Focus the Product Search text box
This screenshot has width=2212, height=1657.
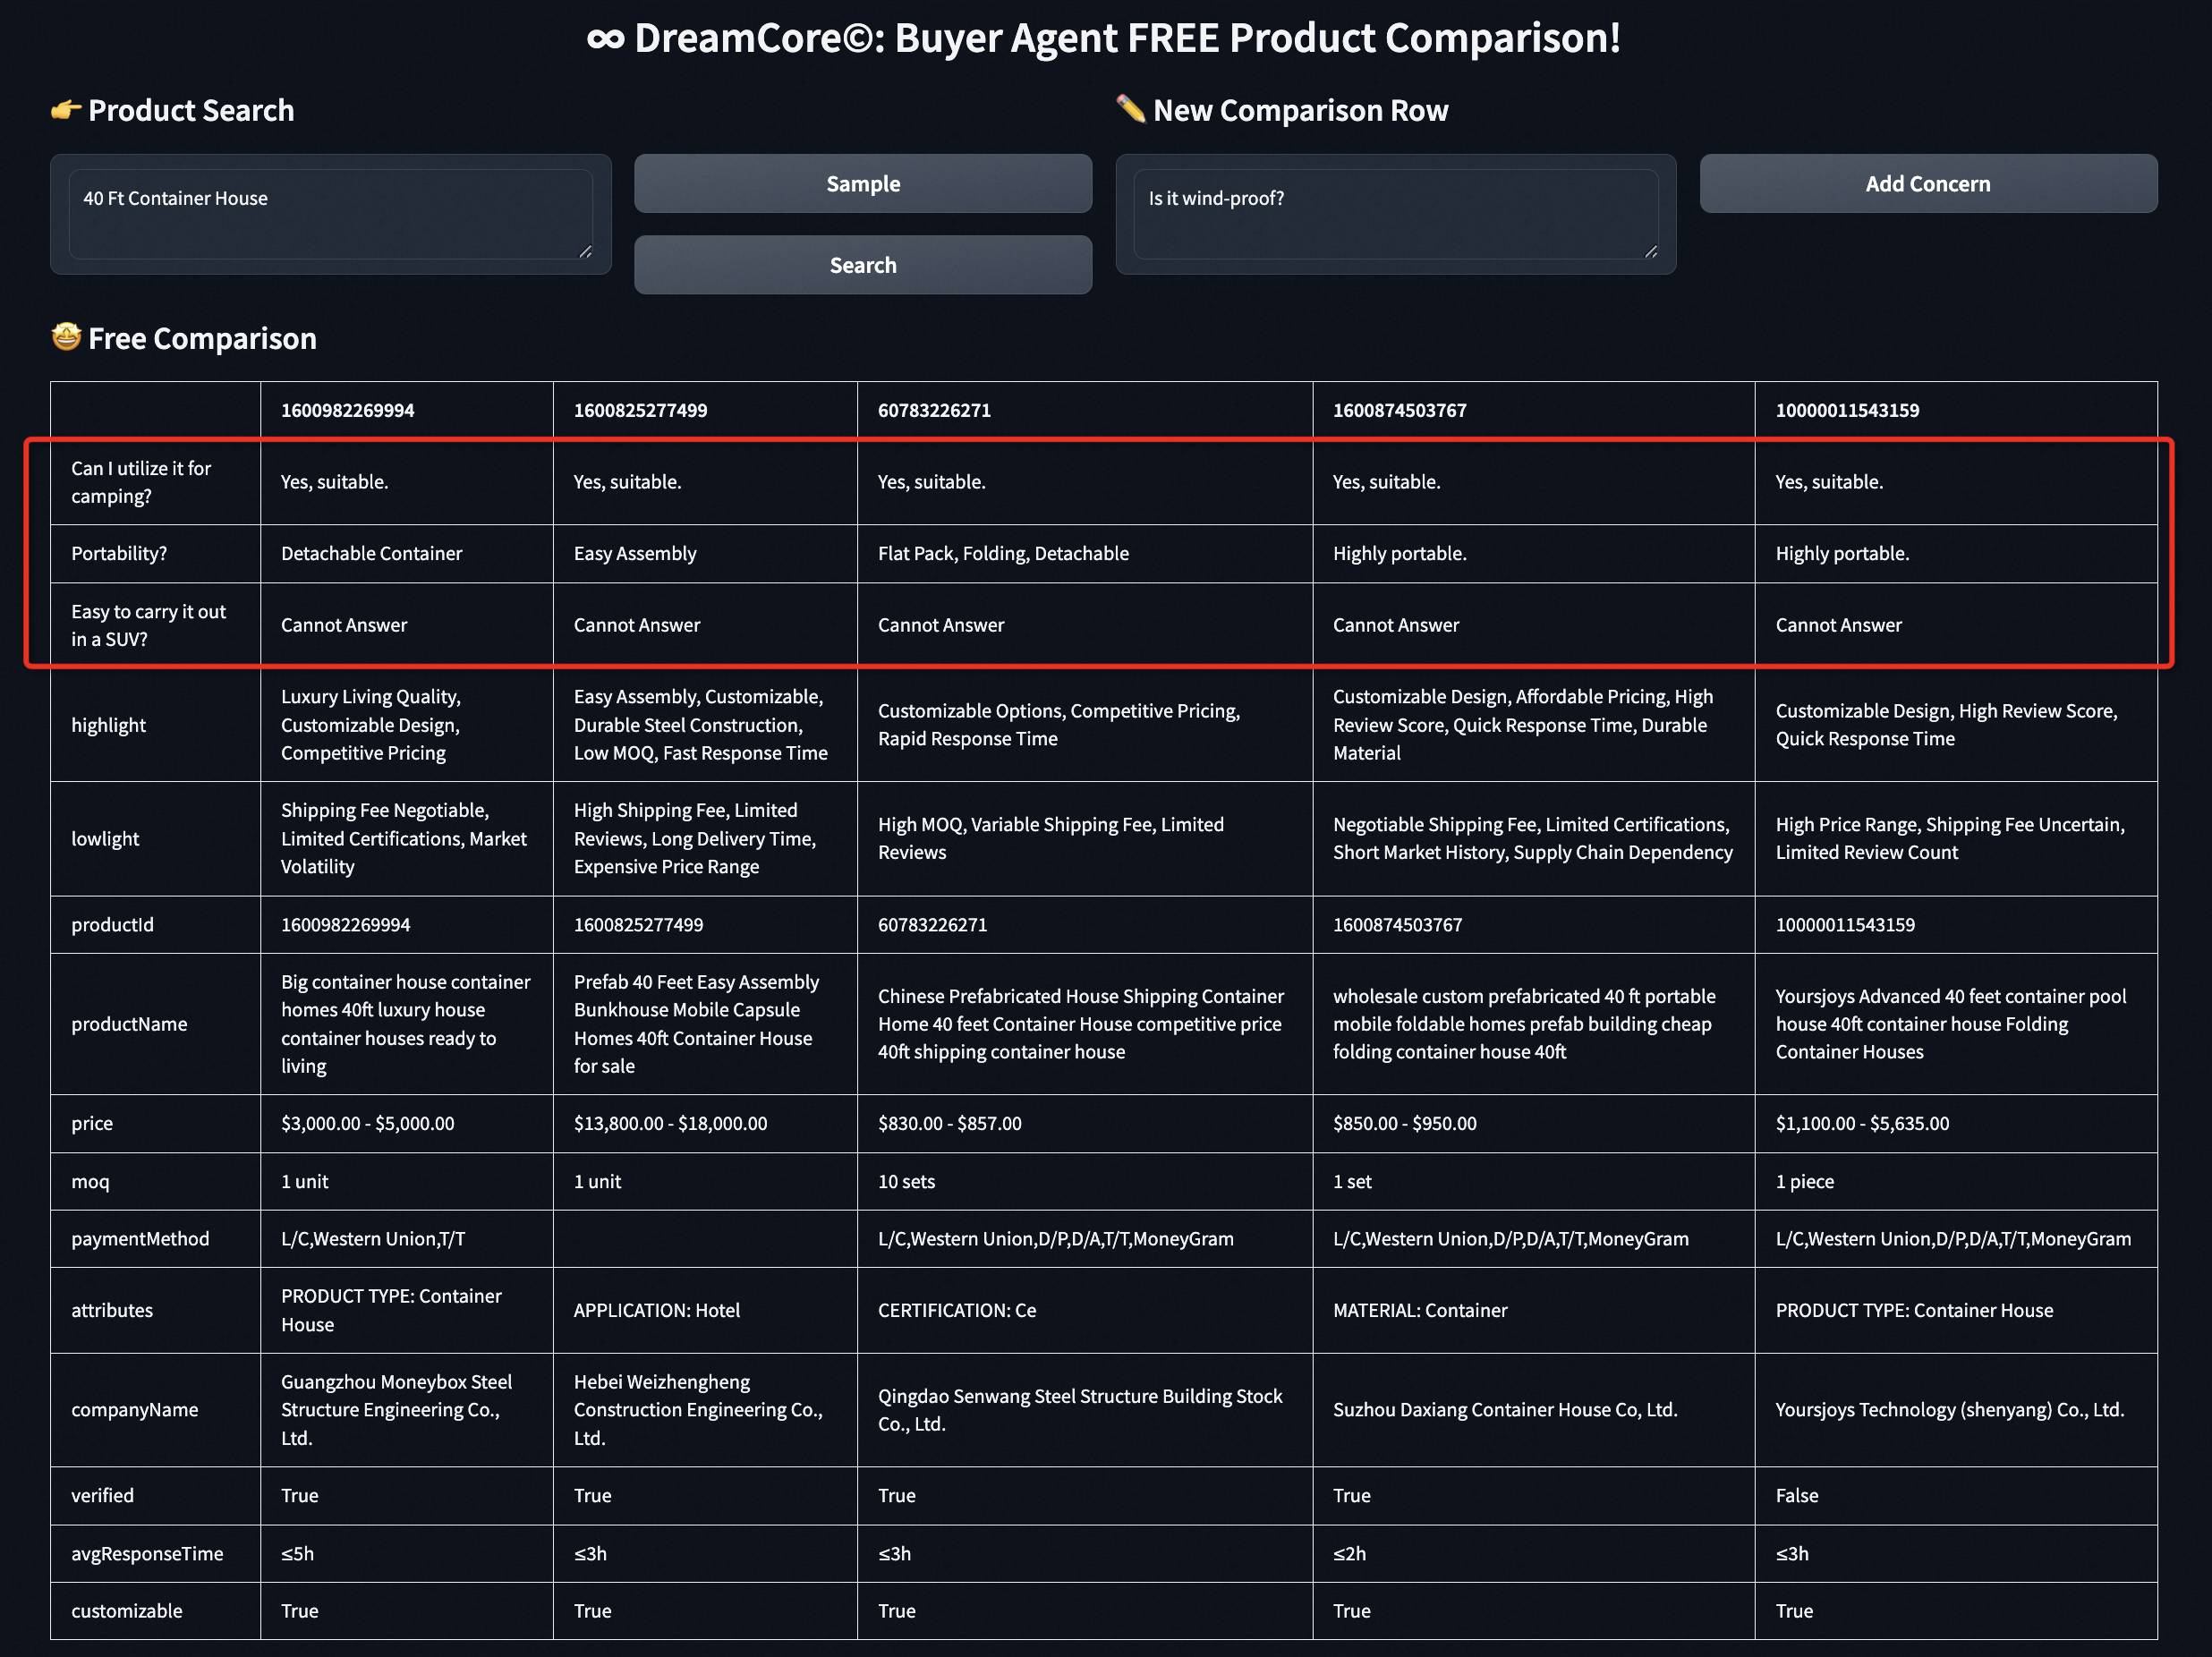point(331,214)
